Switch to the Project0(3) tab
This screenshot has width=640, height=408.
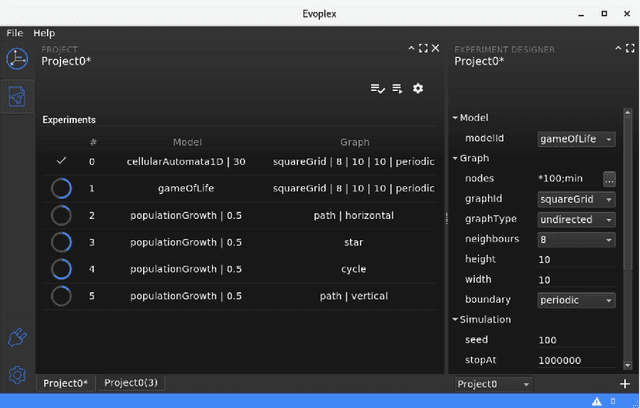[x=131, y=383]
